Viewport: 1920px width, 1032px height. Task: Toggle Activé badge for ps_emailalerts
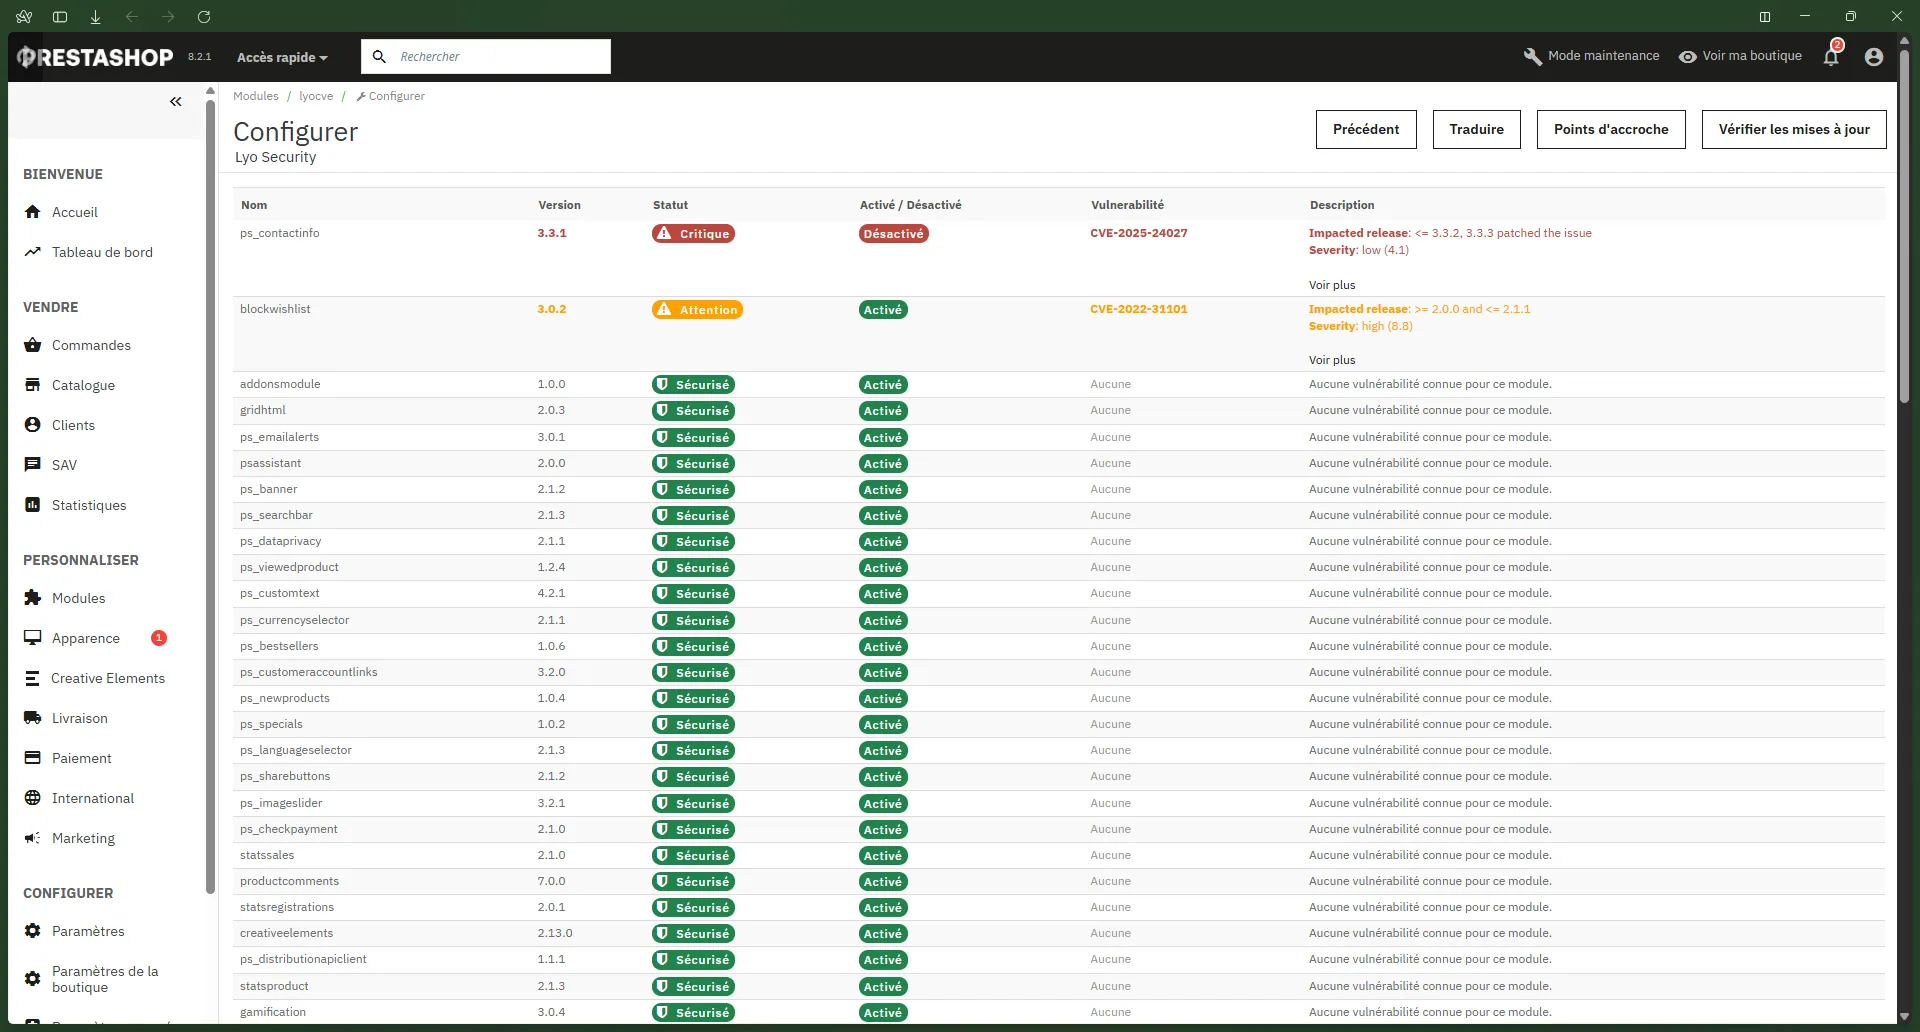(883, 438)
